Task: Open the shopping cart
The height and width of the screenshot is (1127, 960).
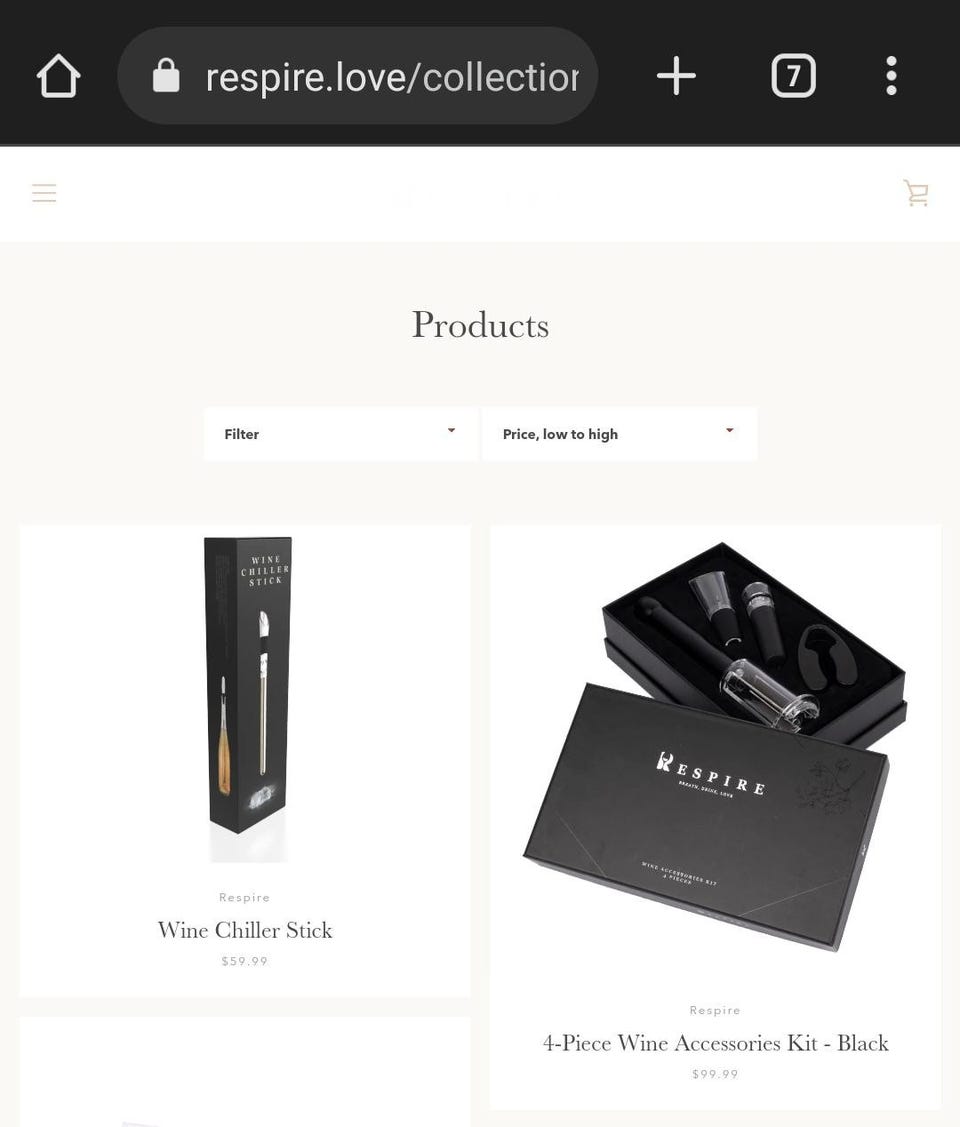Action: click(915, 193)
